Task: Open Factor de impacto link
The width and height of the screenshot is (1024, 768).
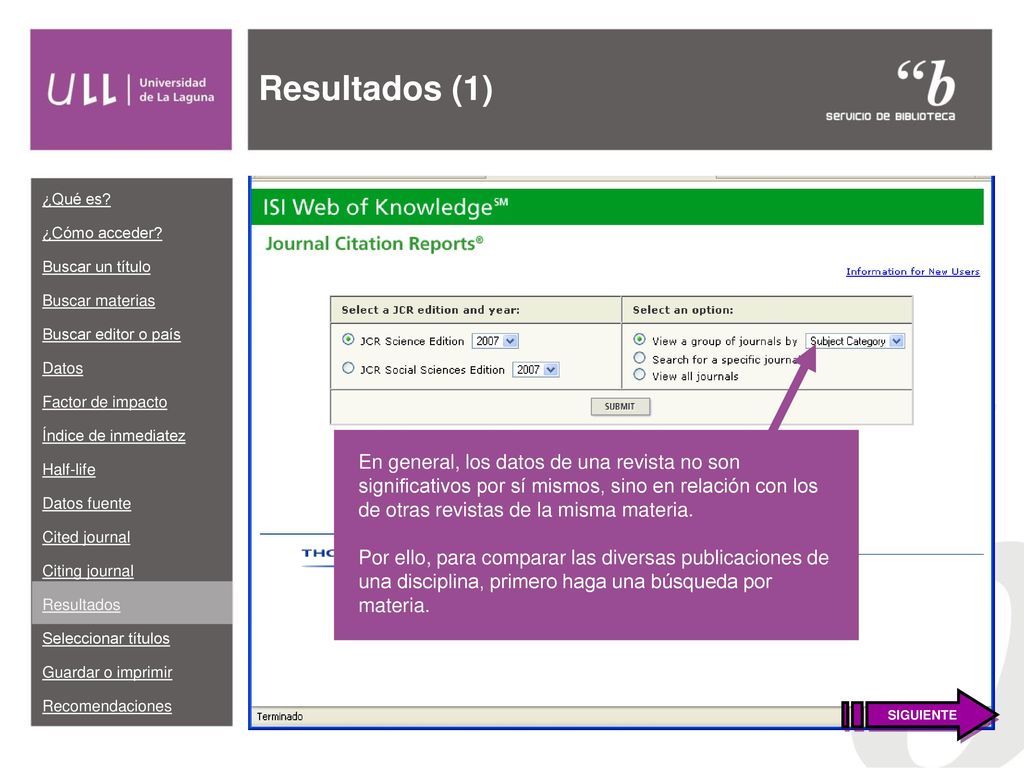Action: point(104,402)
